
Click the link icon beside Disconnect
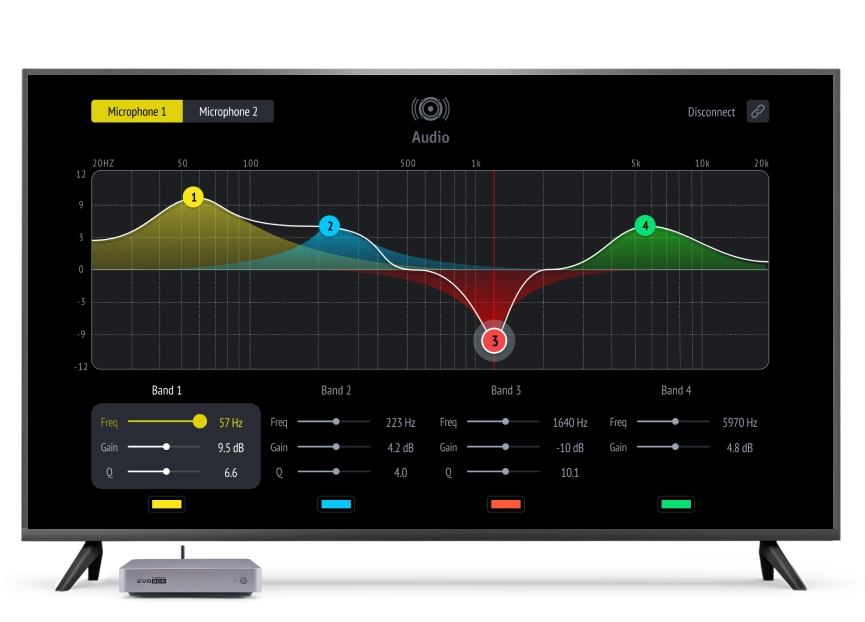(x=758, y=112)
